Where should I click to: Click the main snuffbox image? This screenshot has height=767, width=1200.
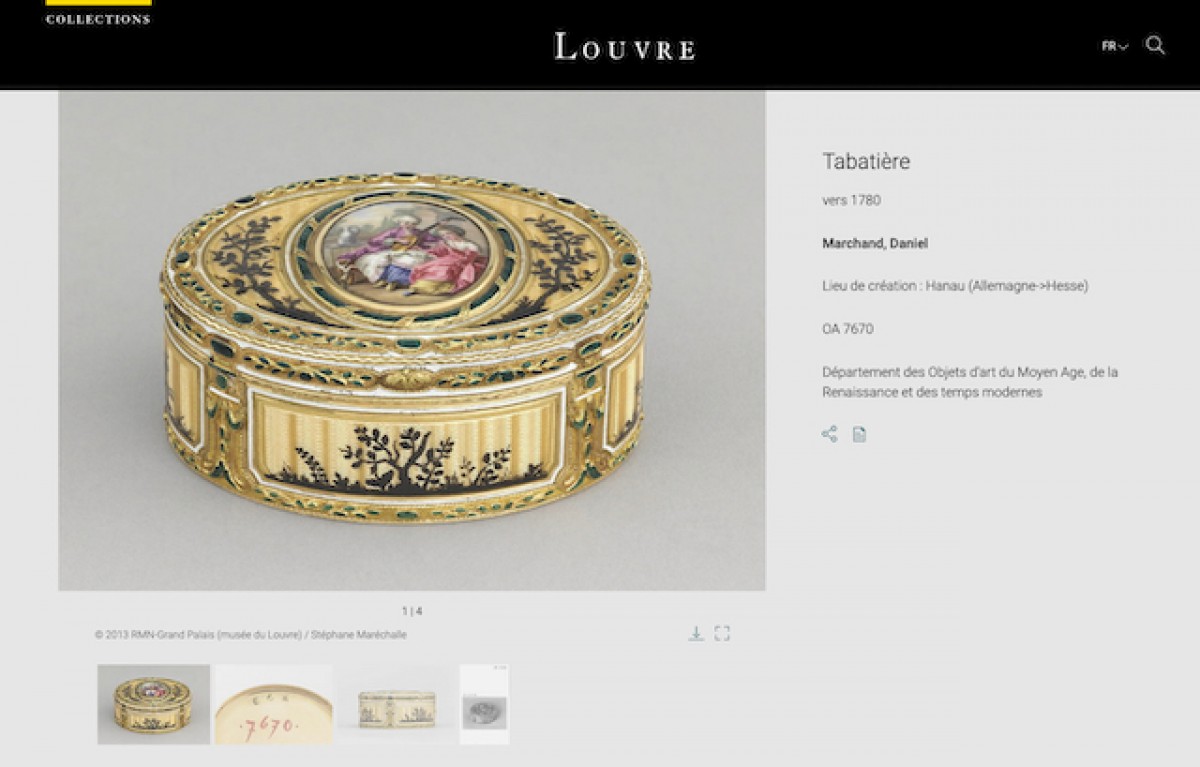tap(412, 340)
